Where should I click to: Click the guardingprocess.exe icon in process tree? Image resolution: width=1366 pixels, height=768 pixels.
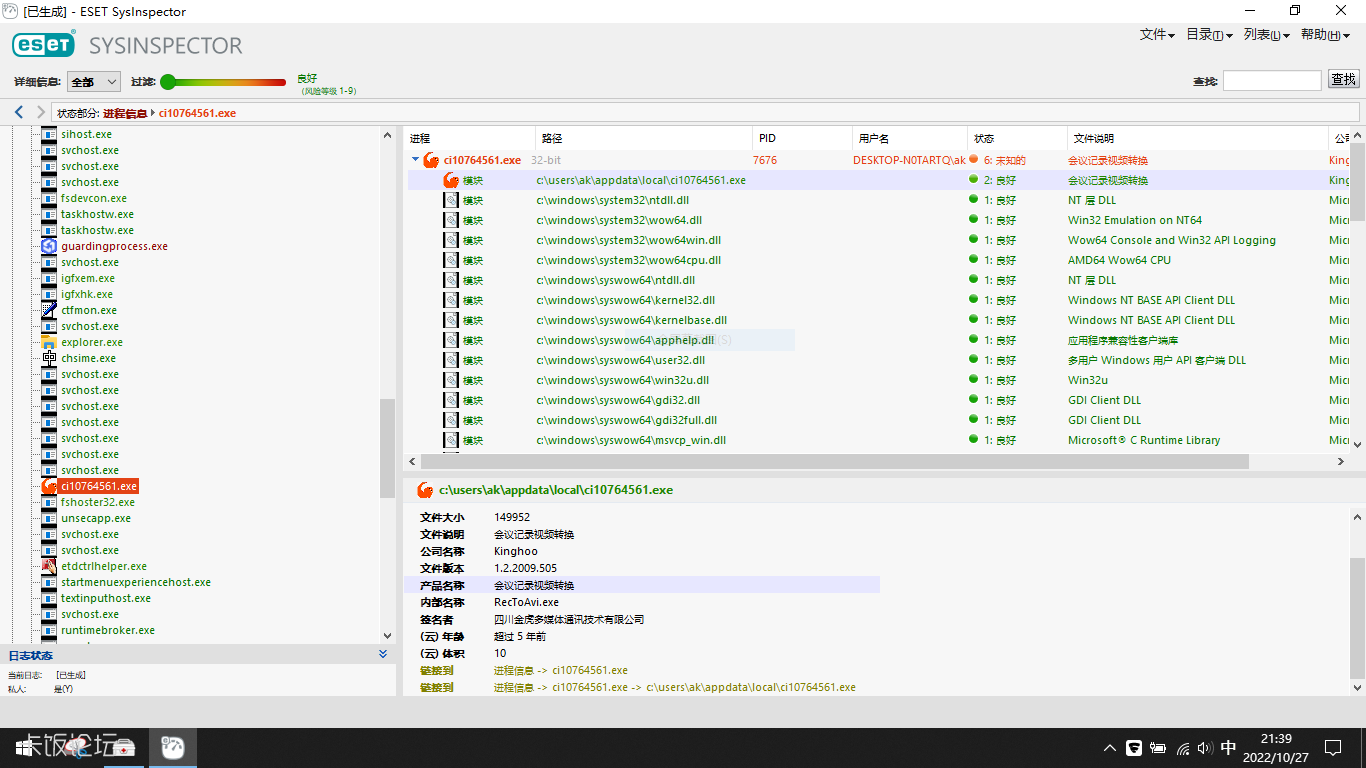(49, 246)
